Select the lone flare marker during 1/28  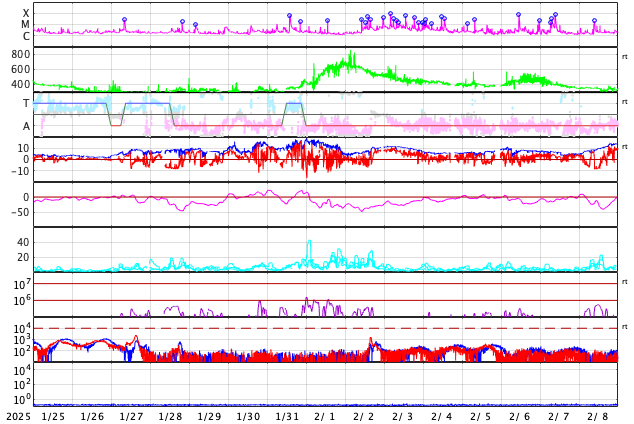point(182,22)
